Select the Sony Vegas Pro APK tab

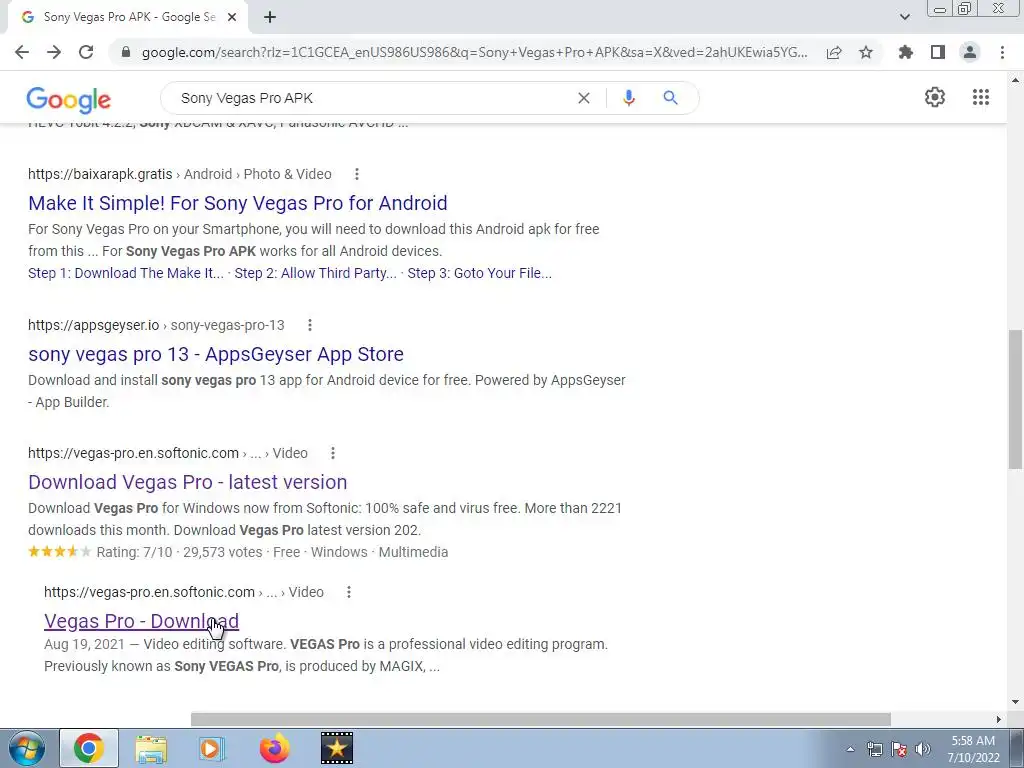[127, 17]
